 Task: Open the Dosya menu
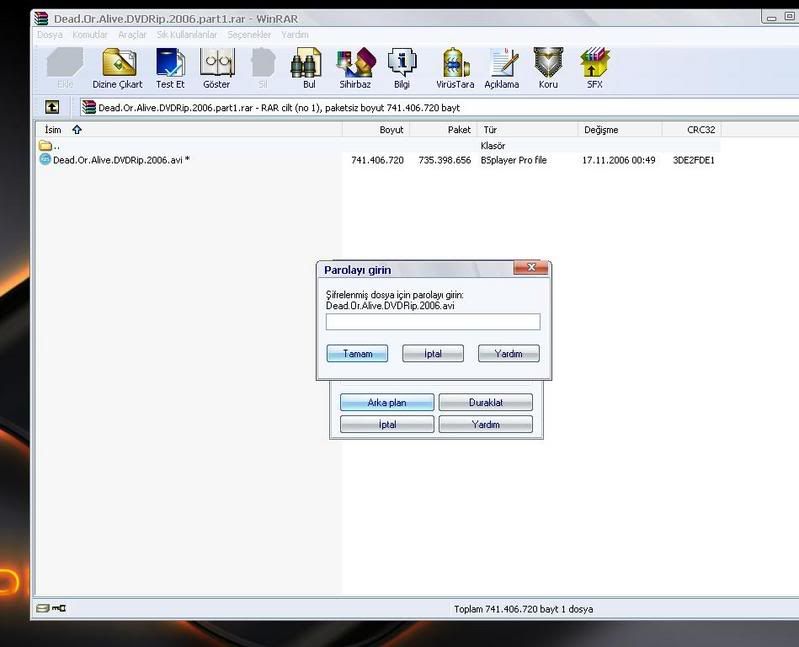[49, 35]
